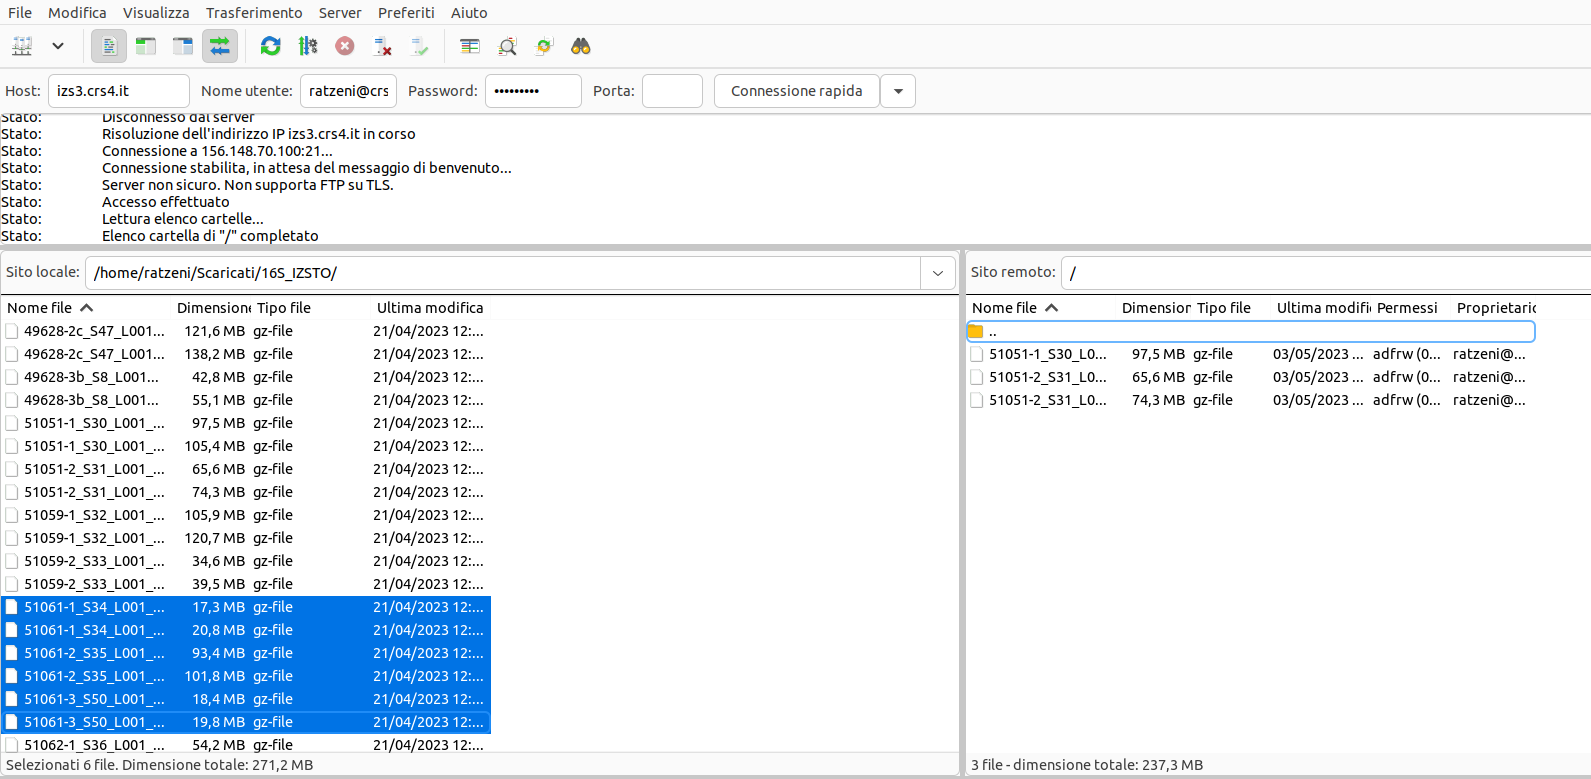Open the quick connect history dropdown
The height and width of the screenshot is (779, 1591).
[x=898, y=91]
